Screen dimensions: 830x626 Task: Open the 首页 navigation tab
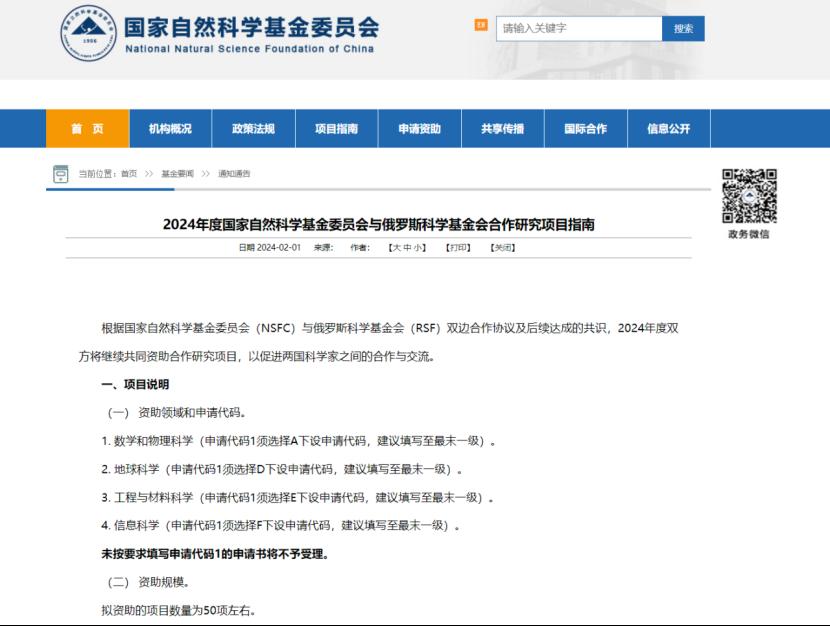click(x=87, y=129)
